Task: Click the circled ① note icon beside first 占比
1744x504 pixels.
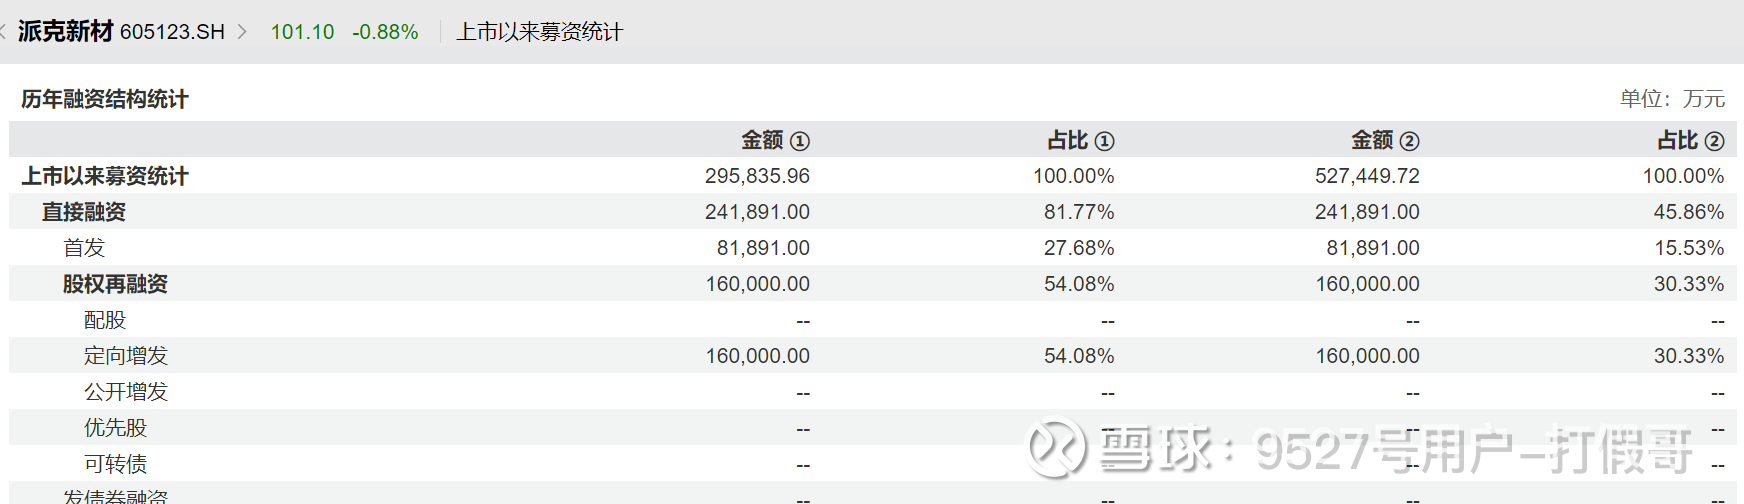Action: [1104, 141]
